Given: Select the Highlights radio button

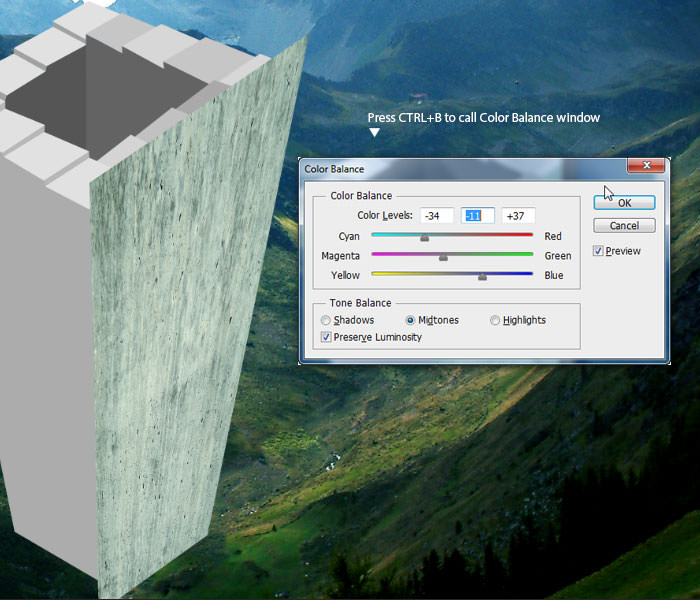Looking at the screenshot, I should click(x=495, y=320).
